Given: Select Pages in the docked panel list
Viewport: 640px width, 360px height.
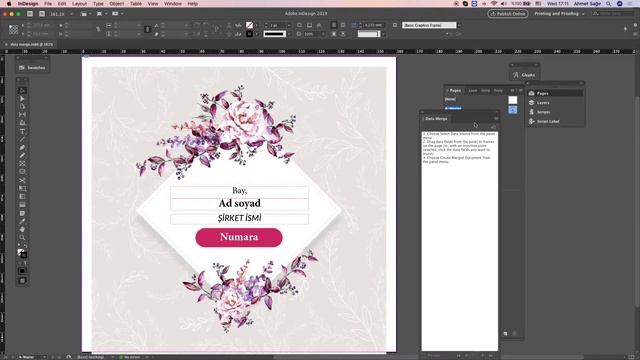Looking at the screenshot, I should 555,93.
